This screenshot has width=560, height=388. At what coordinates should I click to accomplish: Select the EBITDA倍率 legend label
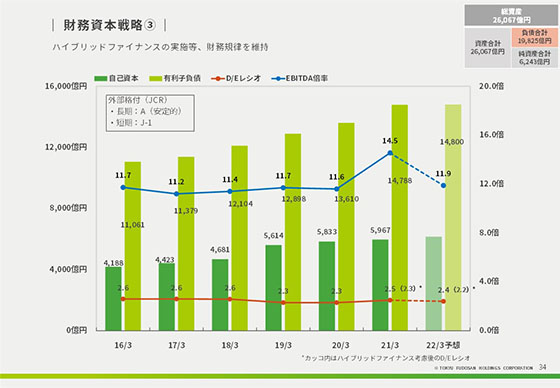coord(306,78)
